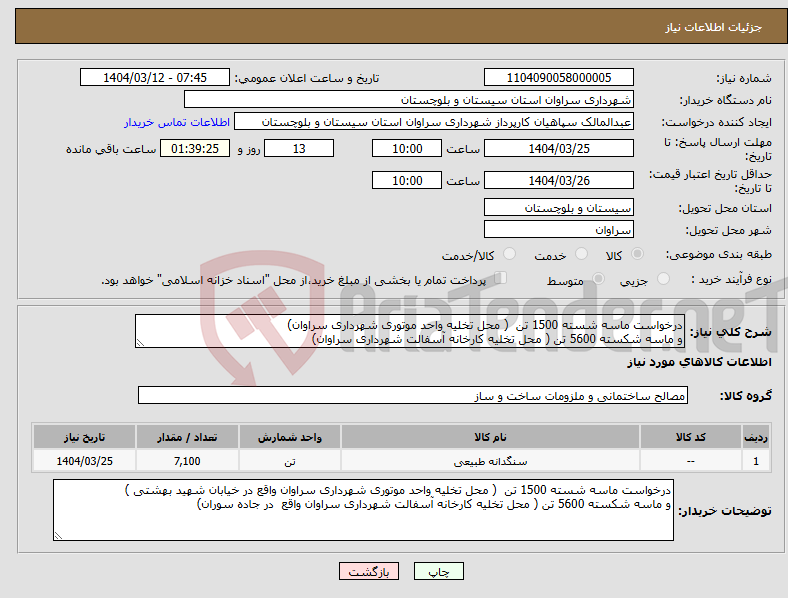Click the ردیف column header
Image resolution: width=788 pixels, height=598 pixels.
[x=756, y=437]
